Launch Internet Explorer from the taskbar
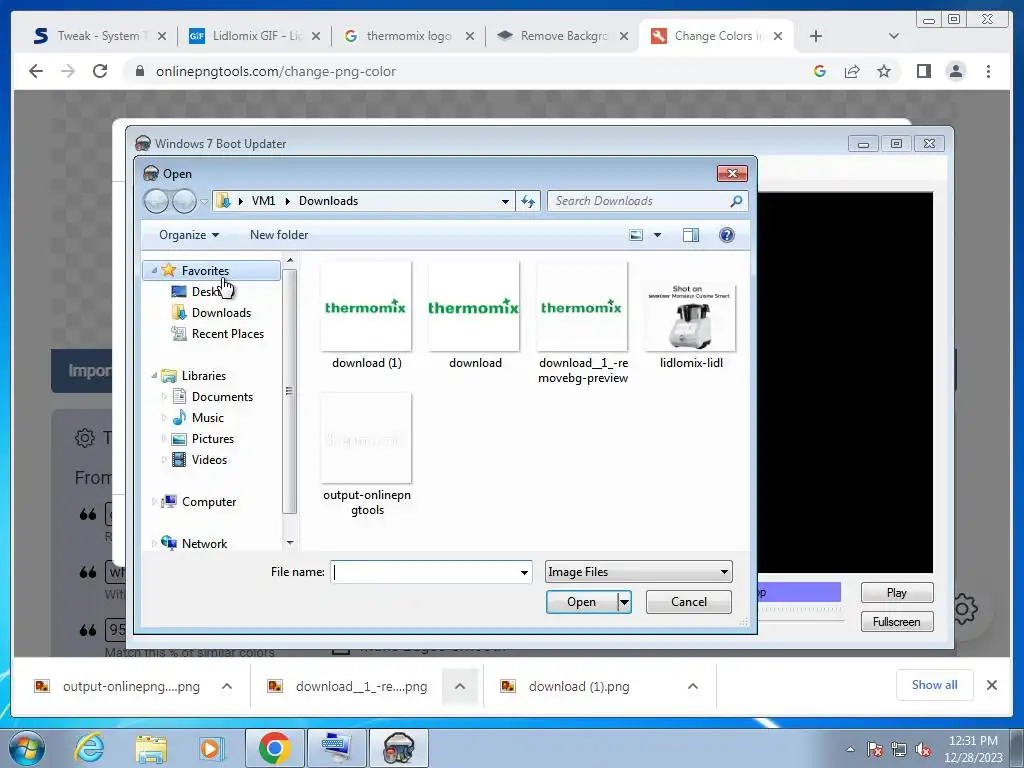 point(89,748)
